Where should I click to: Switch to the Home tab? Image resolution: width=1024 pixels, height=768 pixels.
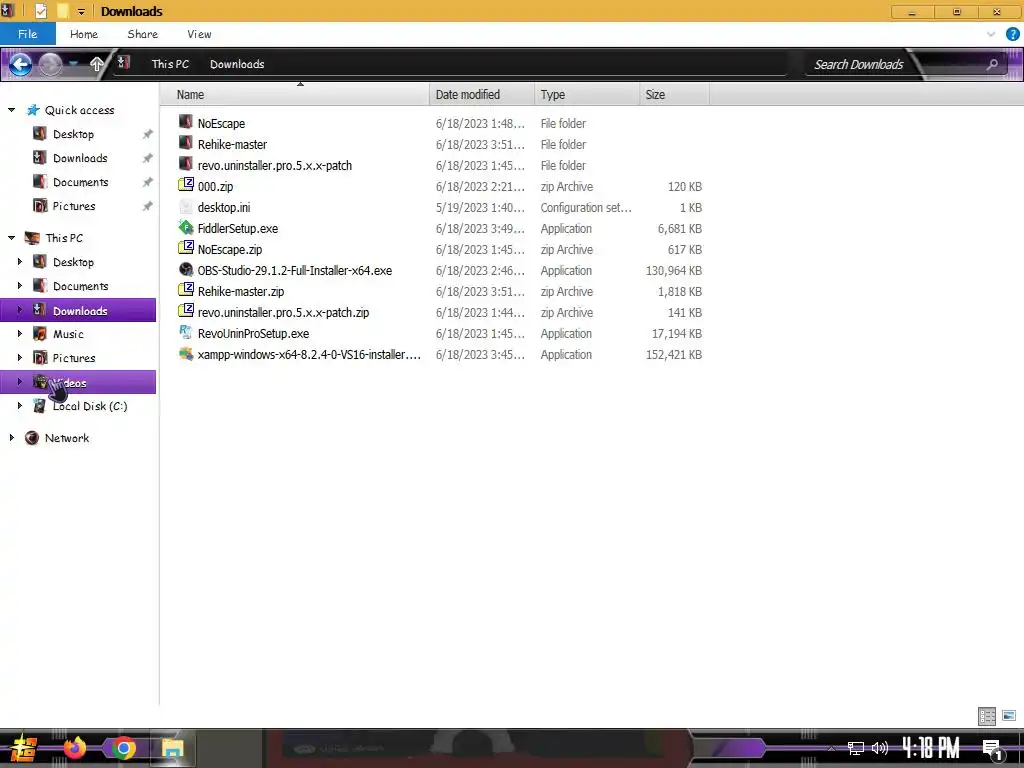tap(84, 34)
